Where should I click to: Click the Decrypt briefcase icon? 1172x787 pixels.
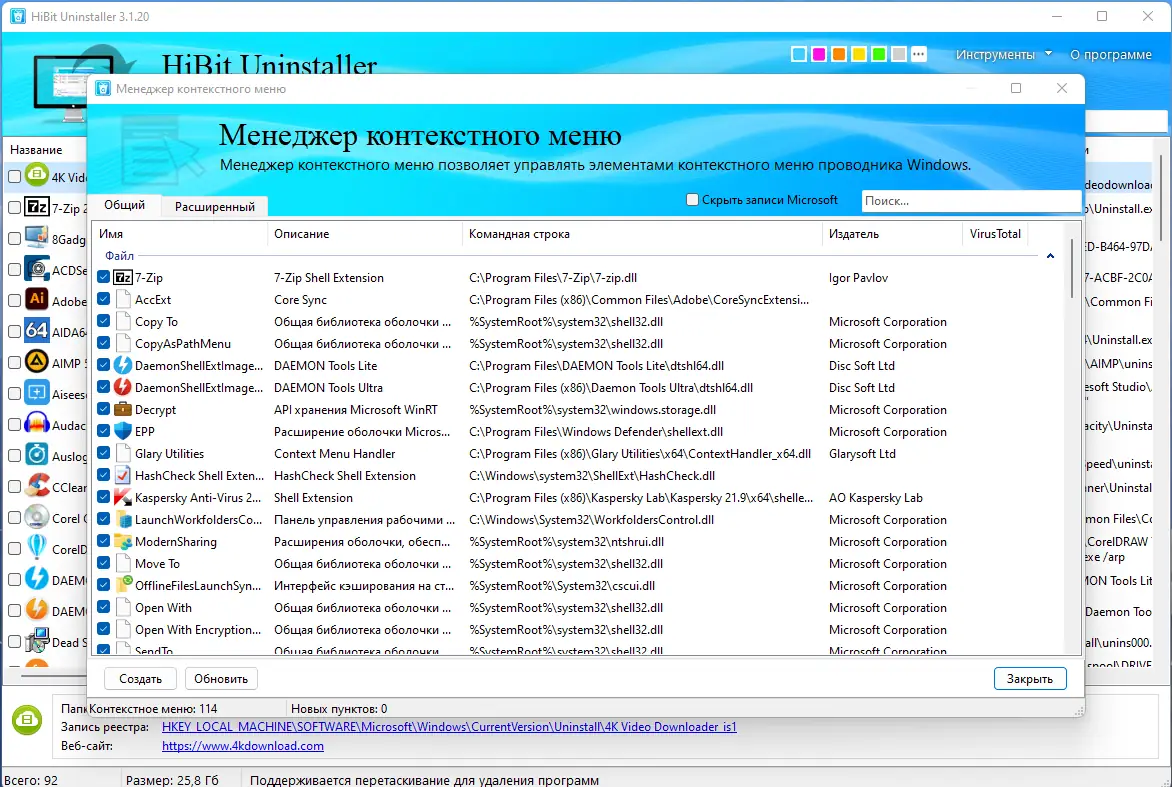click(x=123, y=410)
